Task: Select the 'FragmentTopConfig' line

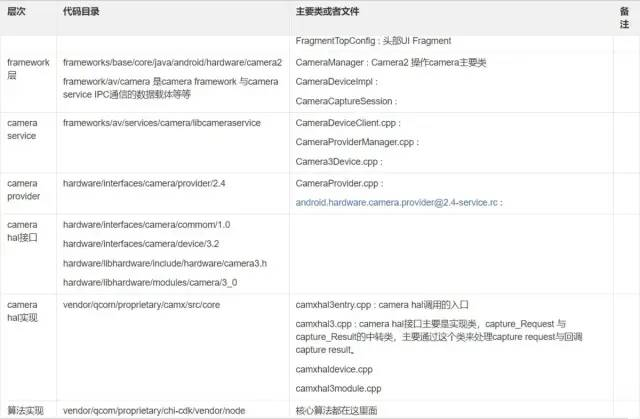Action: (x=373, y=41)
